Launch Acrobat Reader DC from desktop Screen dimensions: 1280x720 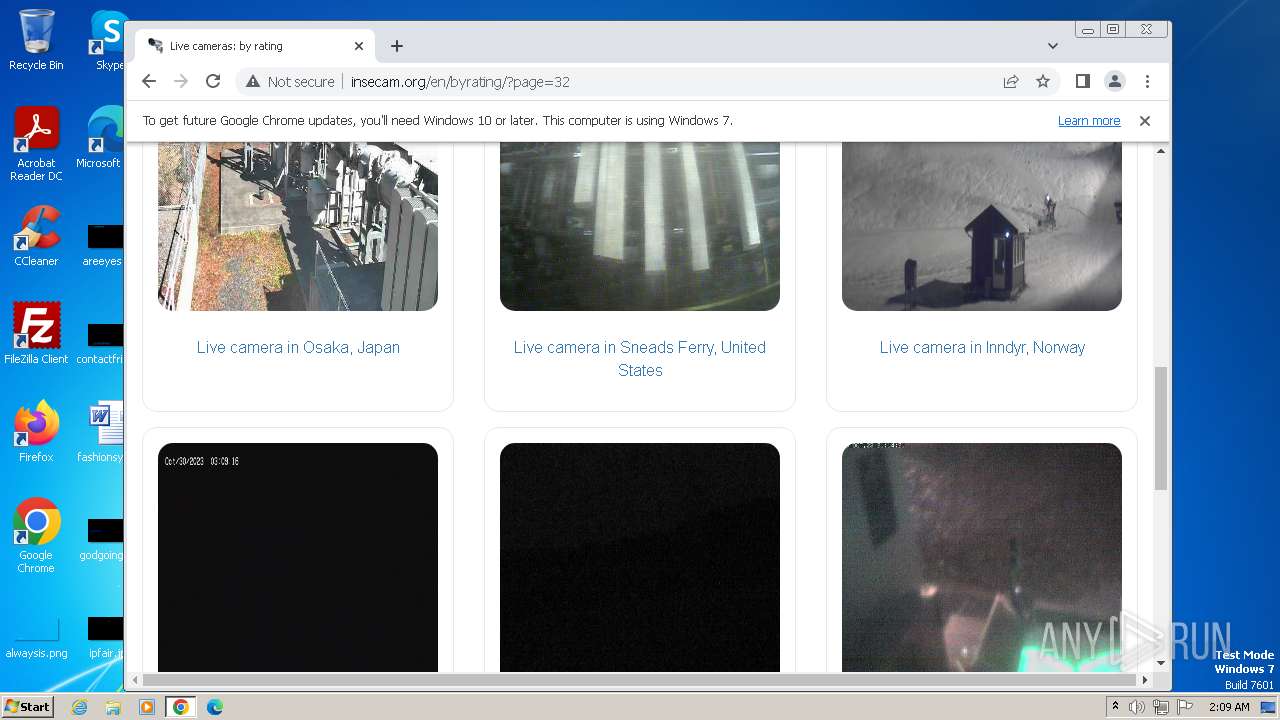(x=36, y=144)
